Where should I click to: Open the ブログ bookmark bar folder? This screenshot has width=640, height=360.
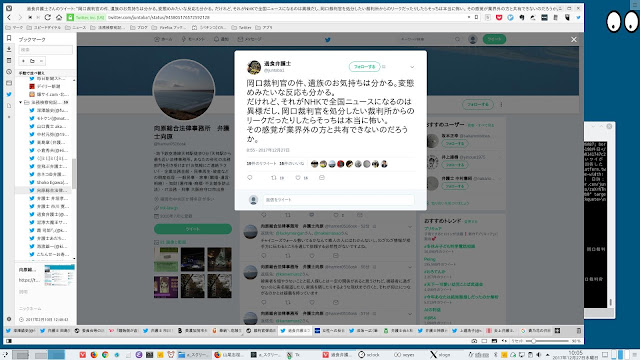(x=139, y=28)
